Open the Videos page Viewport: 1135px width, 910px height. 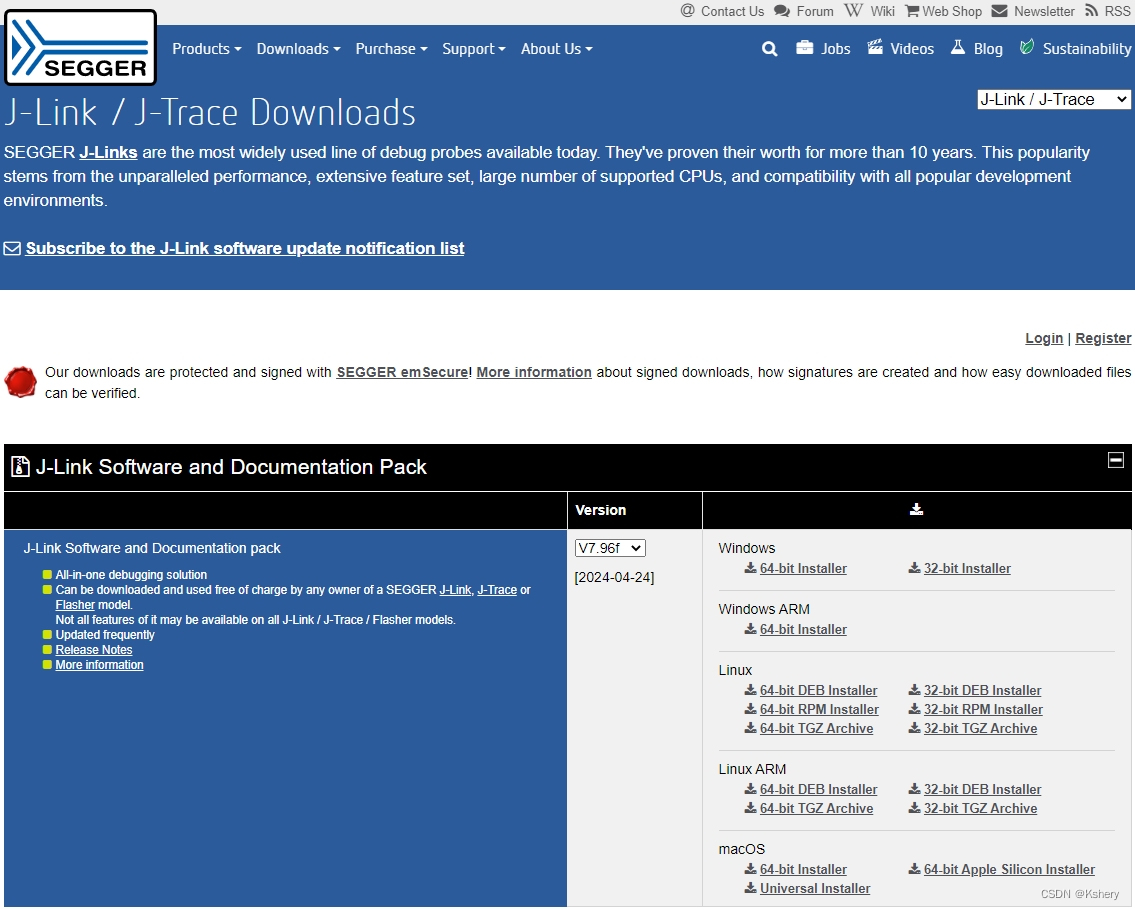(x=912, y=49)
